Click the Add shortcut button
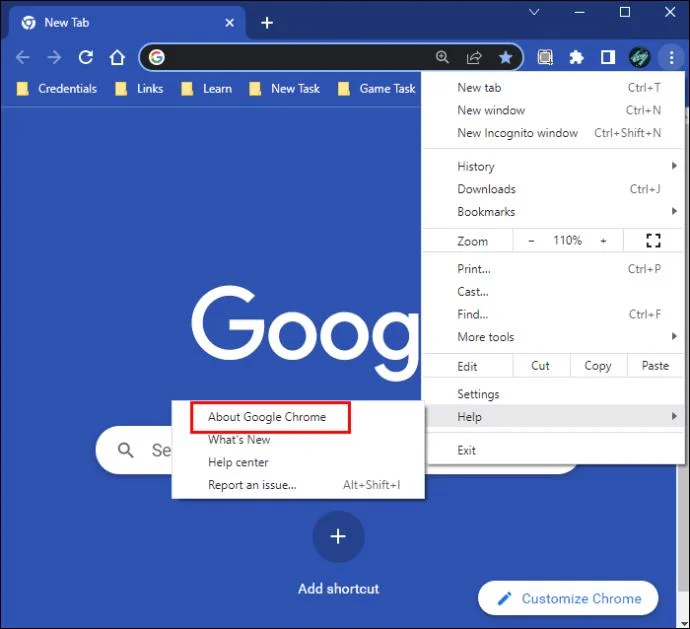Image resolution: width=690 pixels, height=629 pixels. pyautogui.click(x=338, y=537)
